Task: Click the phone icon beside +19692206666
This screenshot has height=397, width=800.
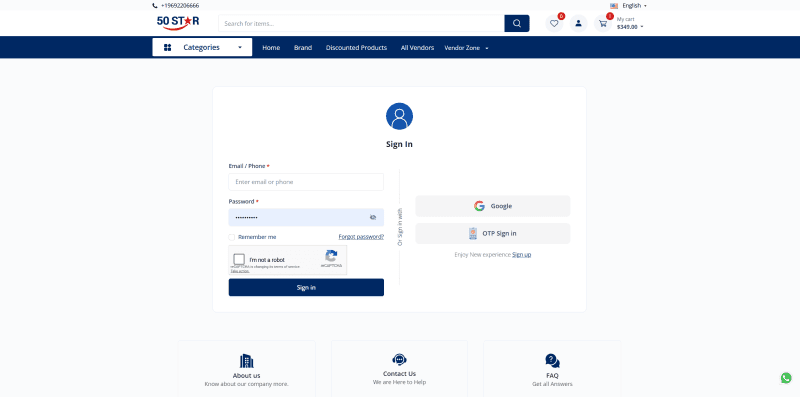Action: [155, 6]
